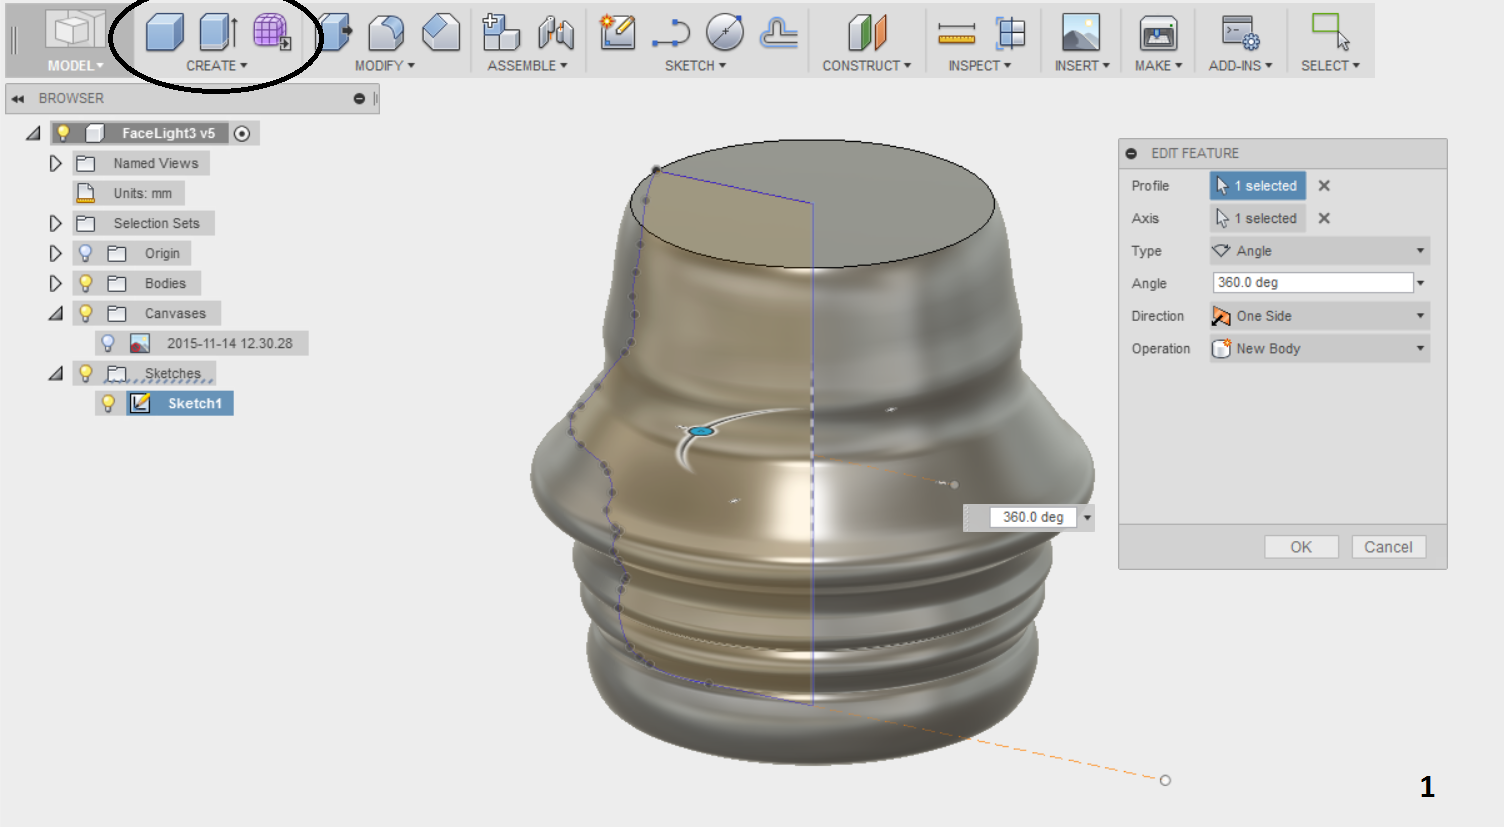
Task: Click the Make 3D Print icon
Action: 1158,33
